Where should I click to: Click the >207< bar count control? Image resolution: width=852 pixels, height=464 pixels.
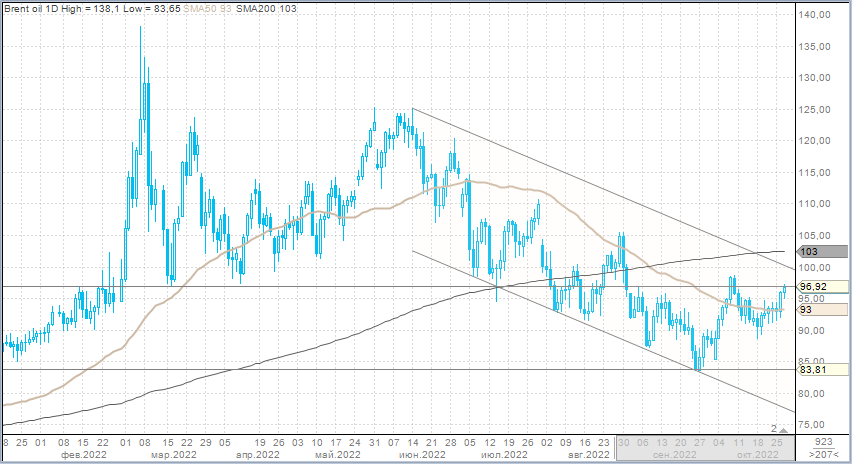tap(823, 454)
